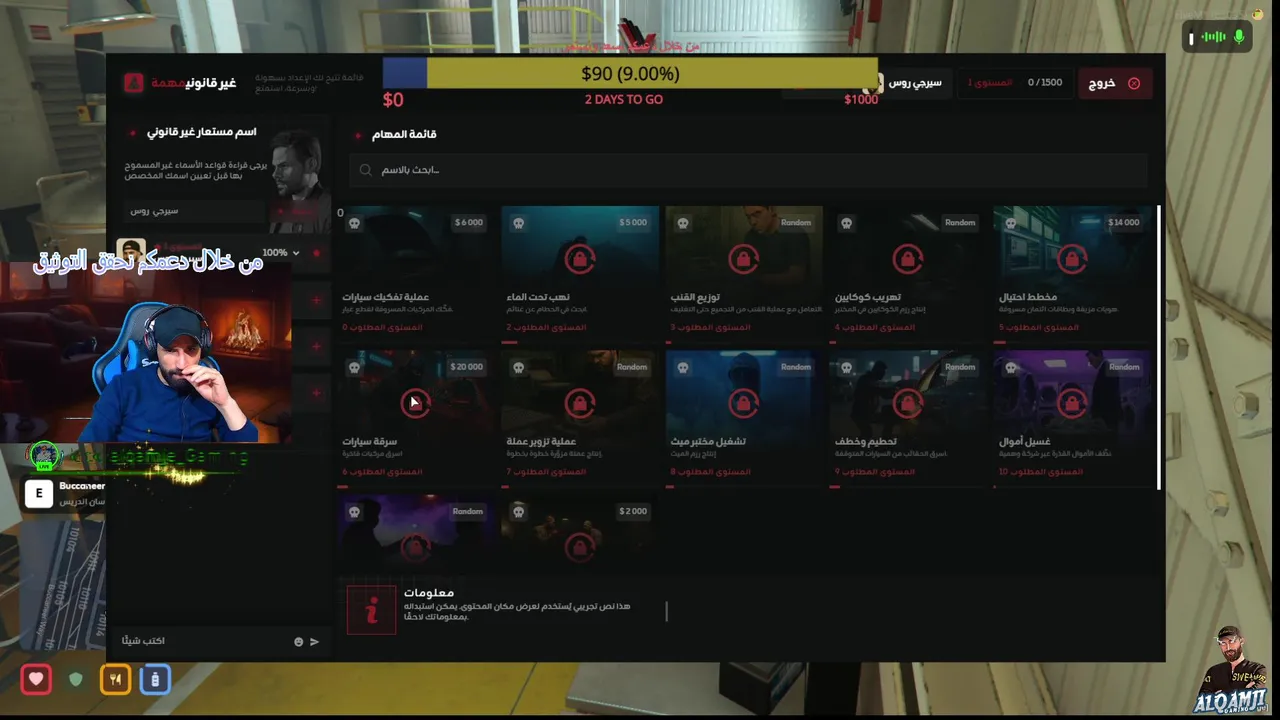This screenshot has height=720, width=1280.
Task: Focus the ابحث بالاسم search field
Action: point(750,170)
